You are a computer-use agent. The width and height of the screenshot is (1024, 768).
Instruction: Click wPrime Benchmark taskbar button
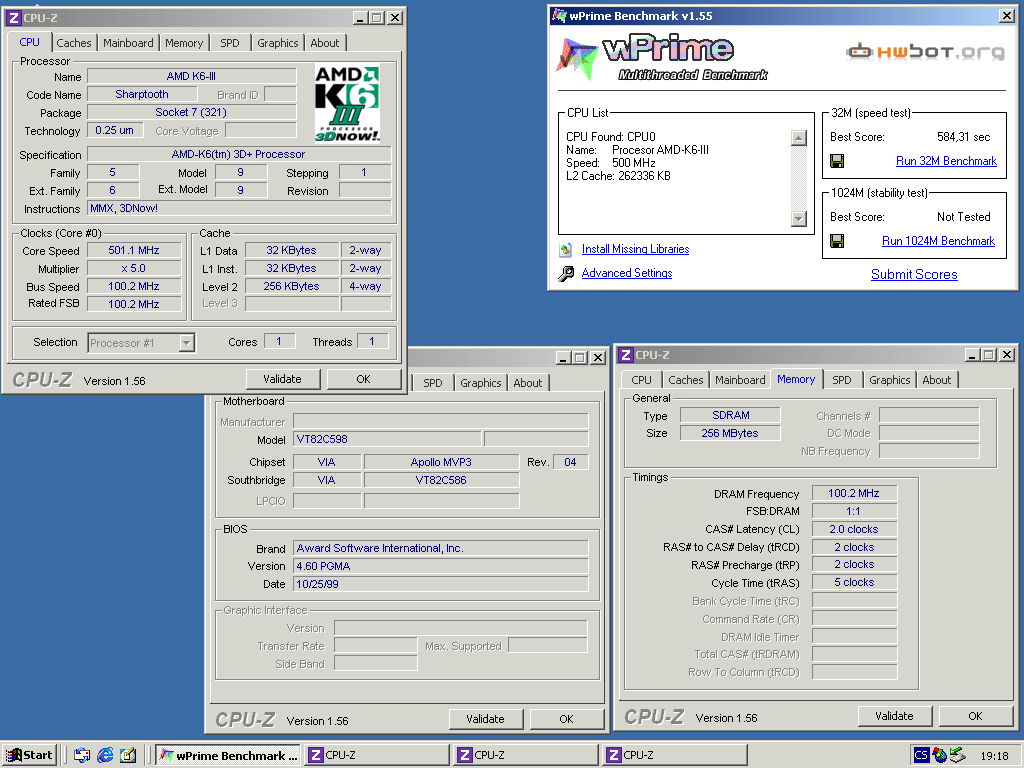click(228, 756)
